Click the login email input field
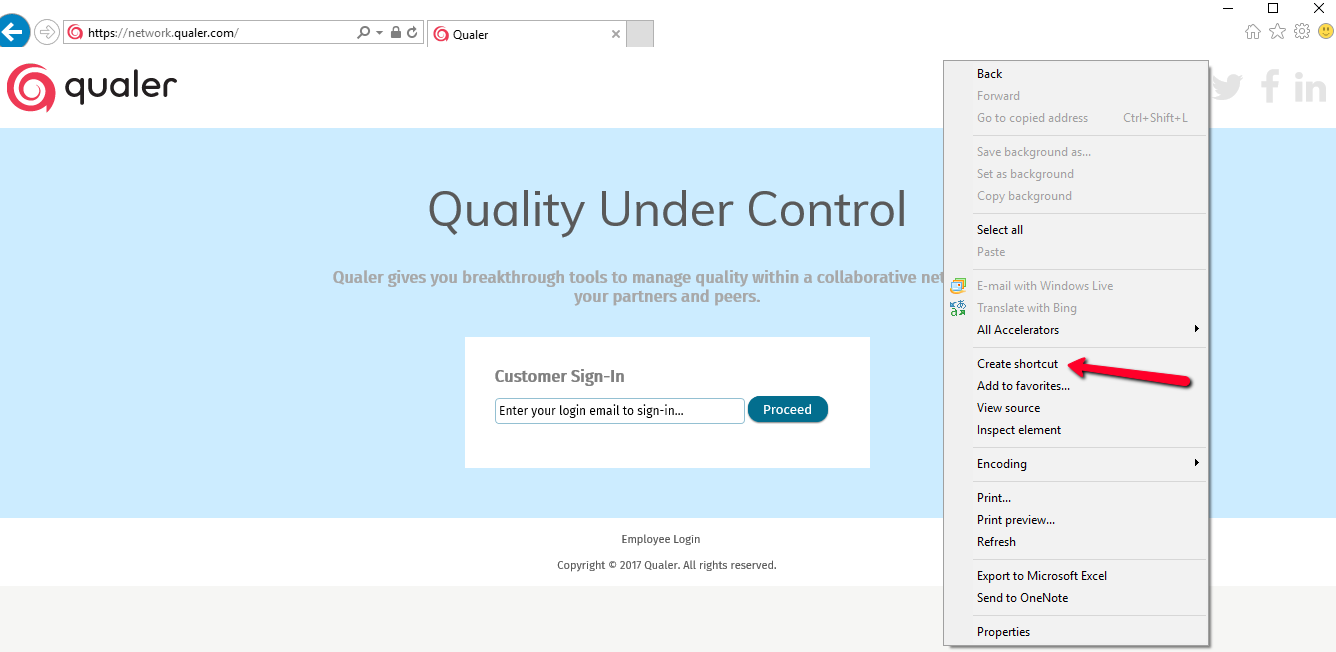The width and height of the screenshot is (1336, 652). tap(620, 411)
